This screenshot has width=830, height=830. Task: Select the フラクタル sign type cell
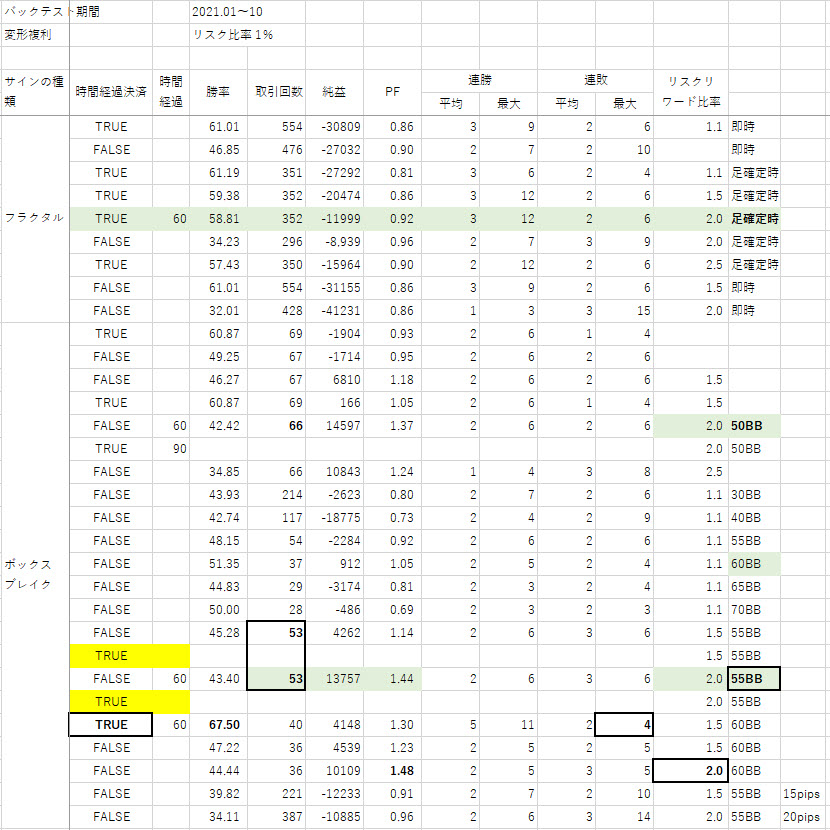[35, 219]
